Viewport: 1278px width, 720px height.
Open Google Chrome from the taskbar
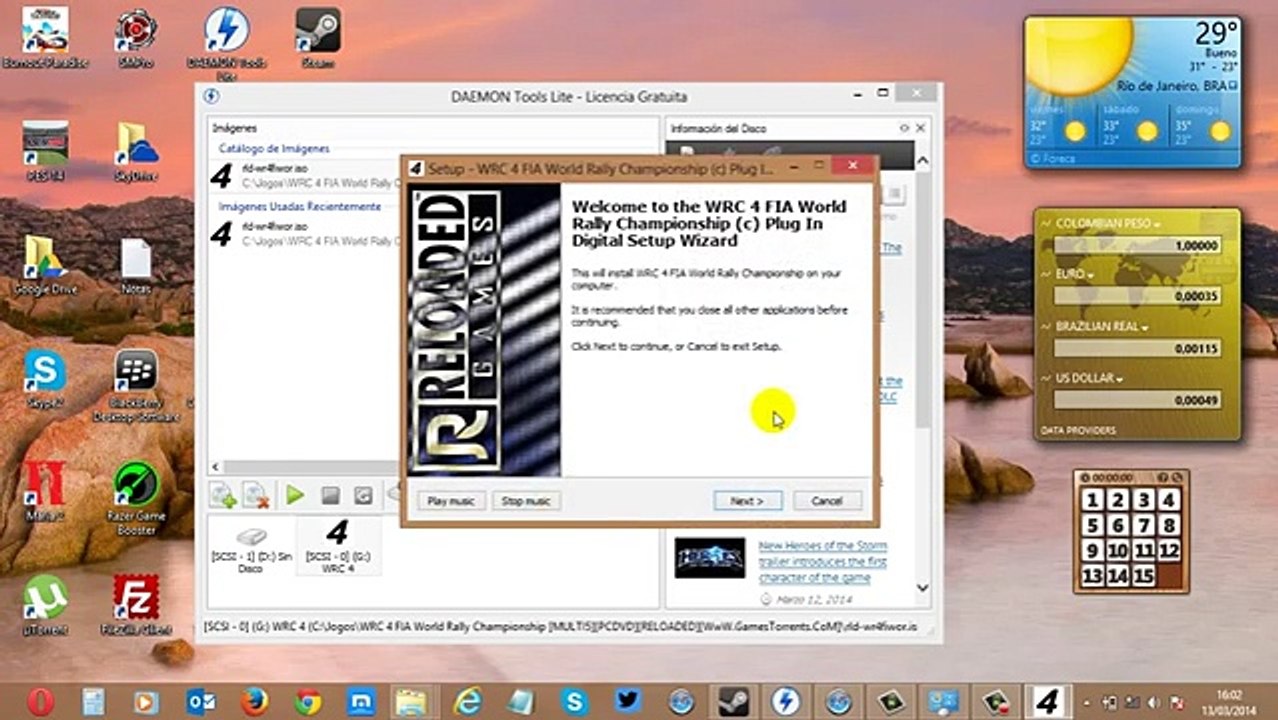coord(308,702)
